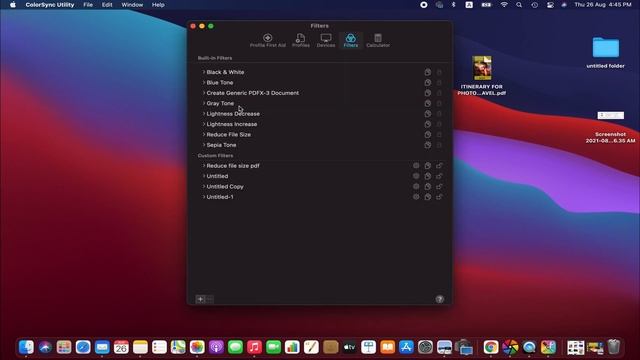640x360 pixels.
Task: Click the lock icon on Reduce File Size
Action: pos(439,135)
